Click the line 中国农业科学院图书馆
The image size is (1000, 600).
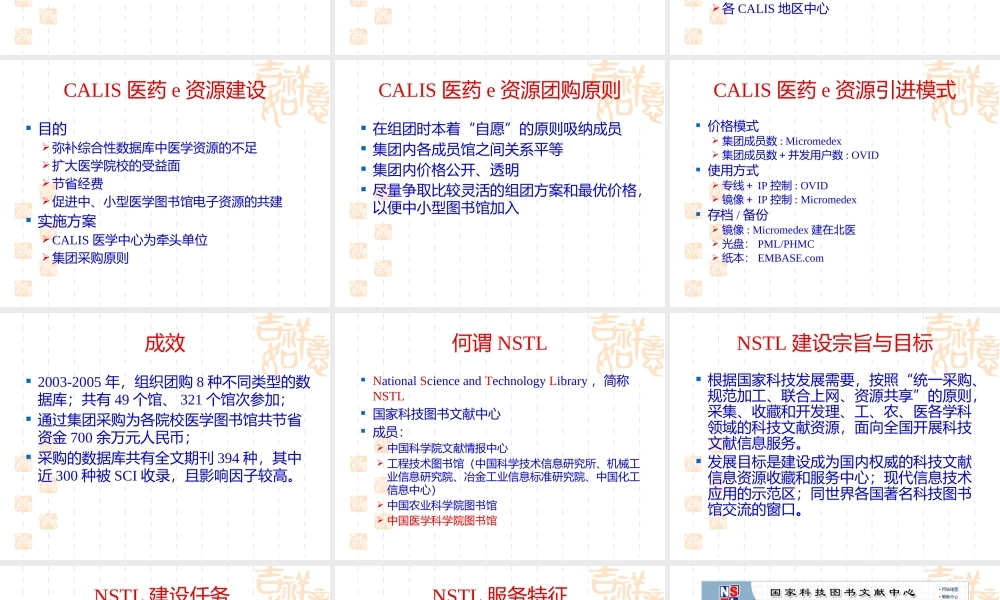click(442, 505)
